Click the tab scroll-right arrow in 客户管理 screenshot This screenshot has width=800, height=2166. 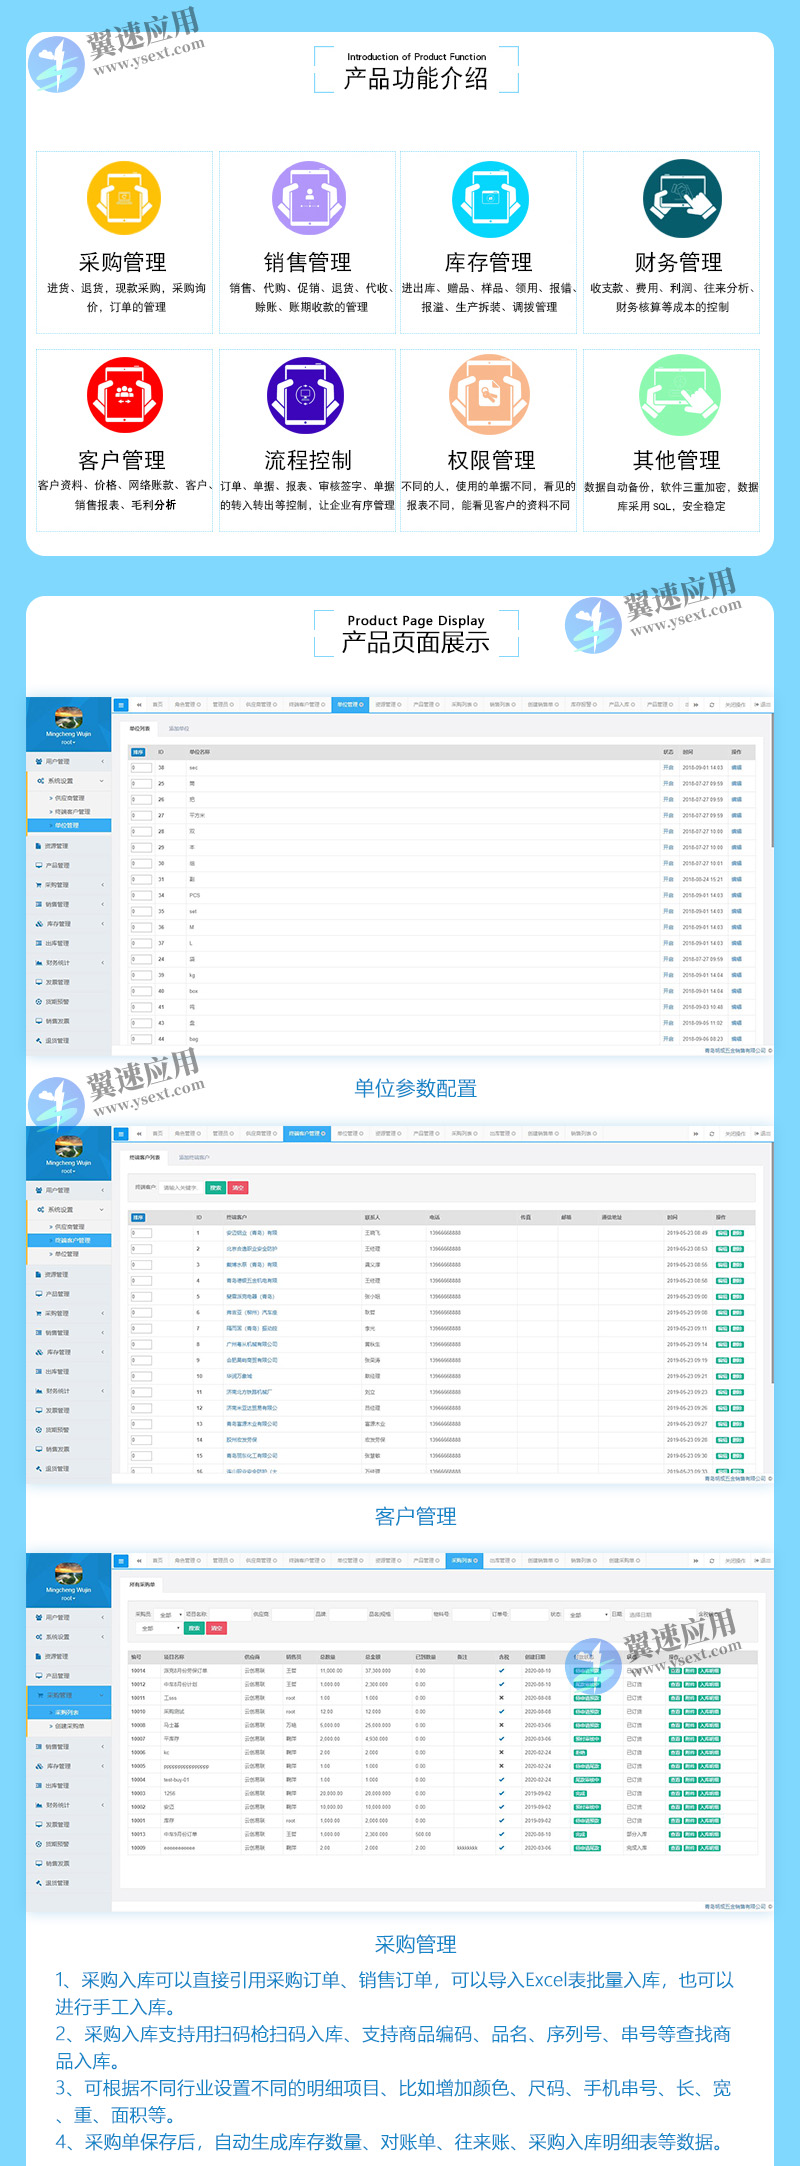coord(695,1133)
